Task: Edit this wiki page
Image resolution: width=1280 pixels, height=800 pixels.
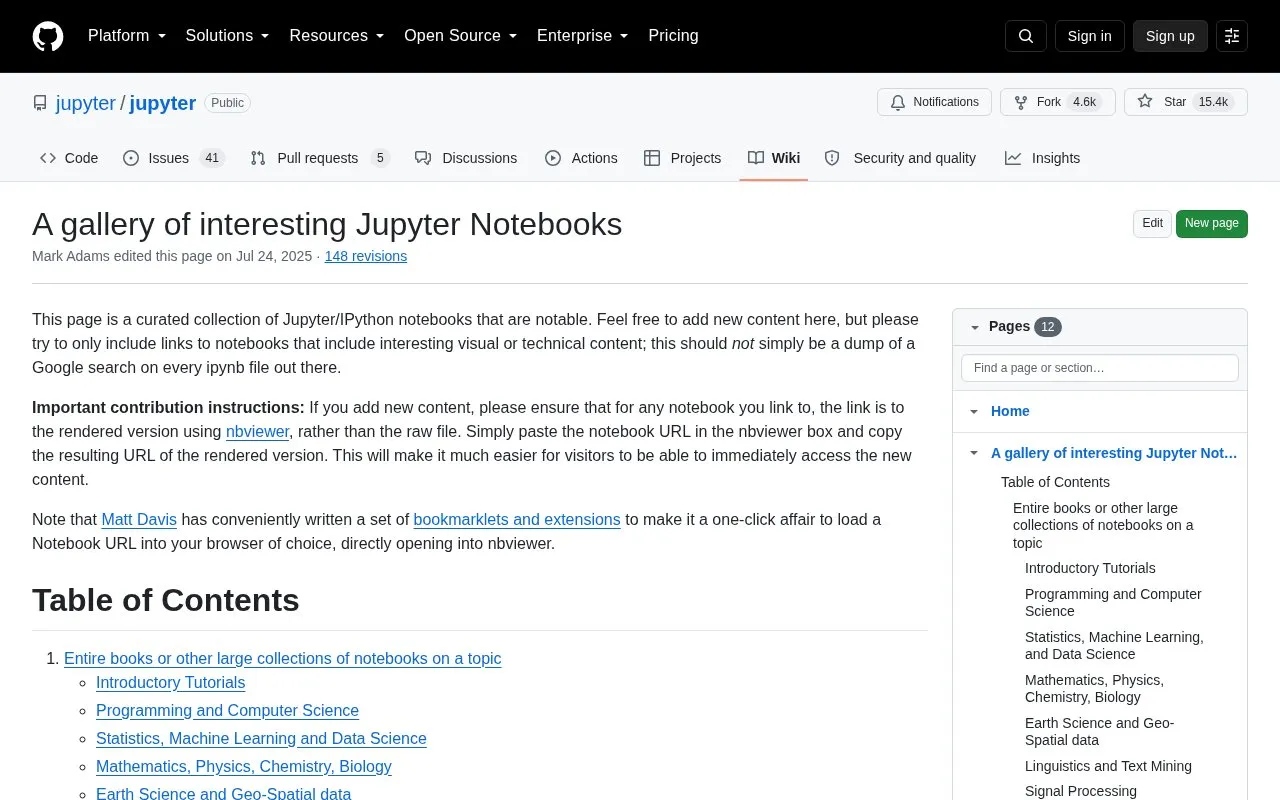Action: point(1152,224)
